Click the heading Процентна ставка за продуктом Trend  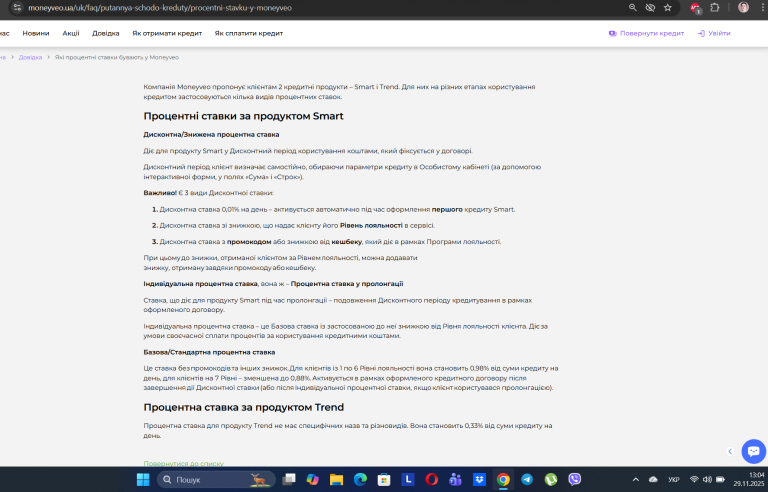[243, 407]
